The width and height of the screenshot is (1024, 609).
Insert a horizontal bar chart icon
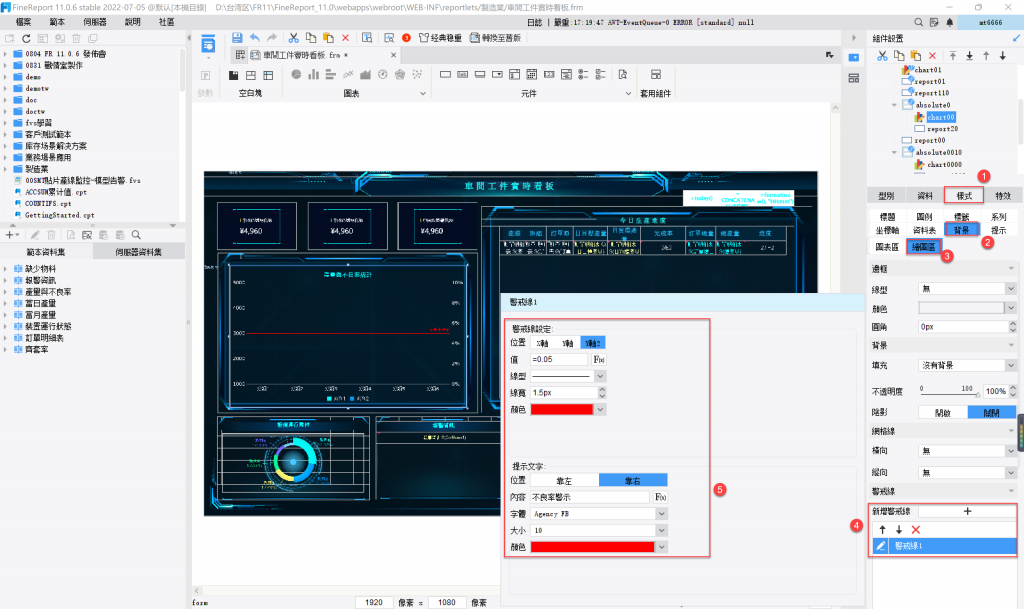pos(330,74)
